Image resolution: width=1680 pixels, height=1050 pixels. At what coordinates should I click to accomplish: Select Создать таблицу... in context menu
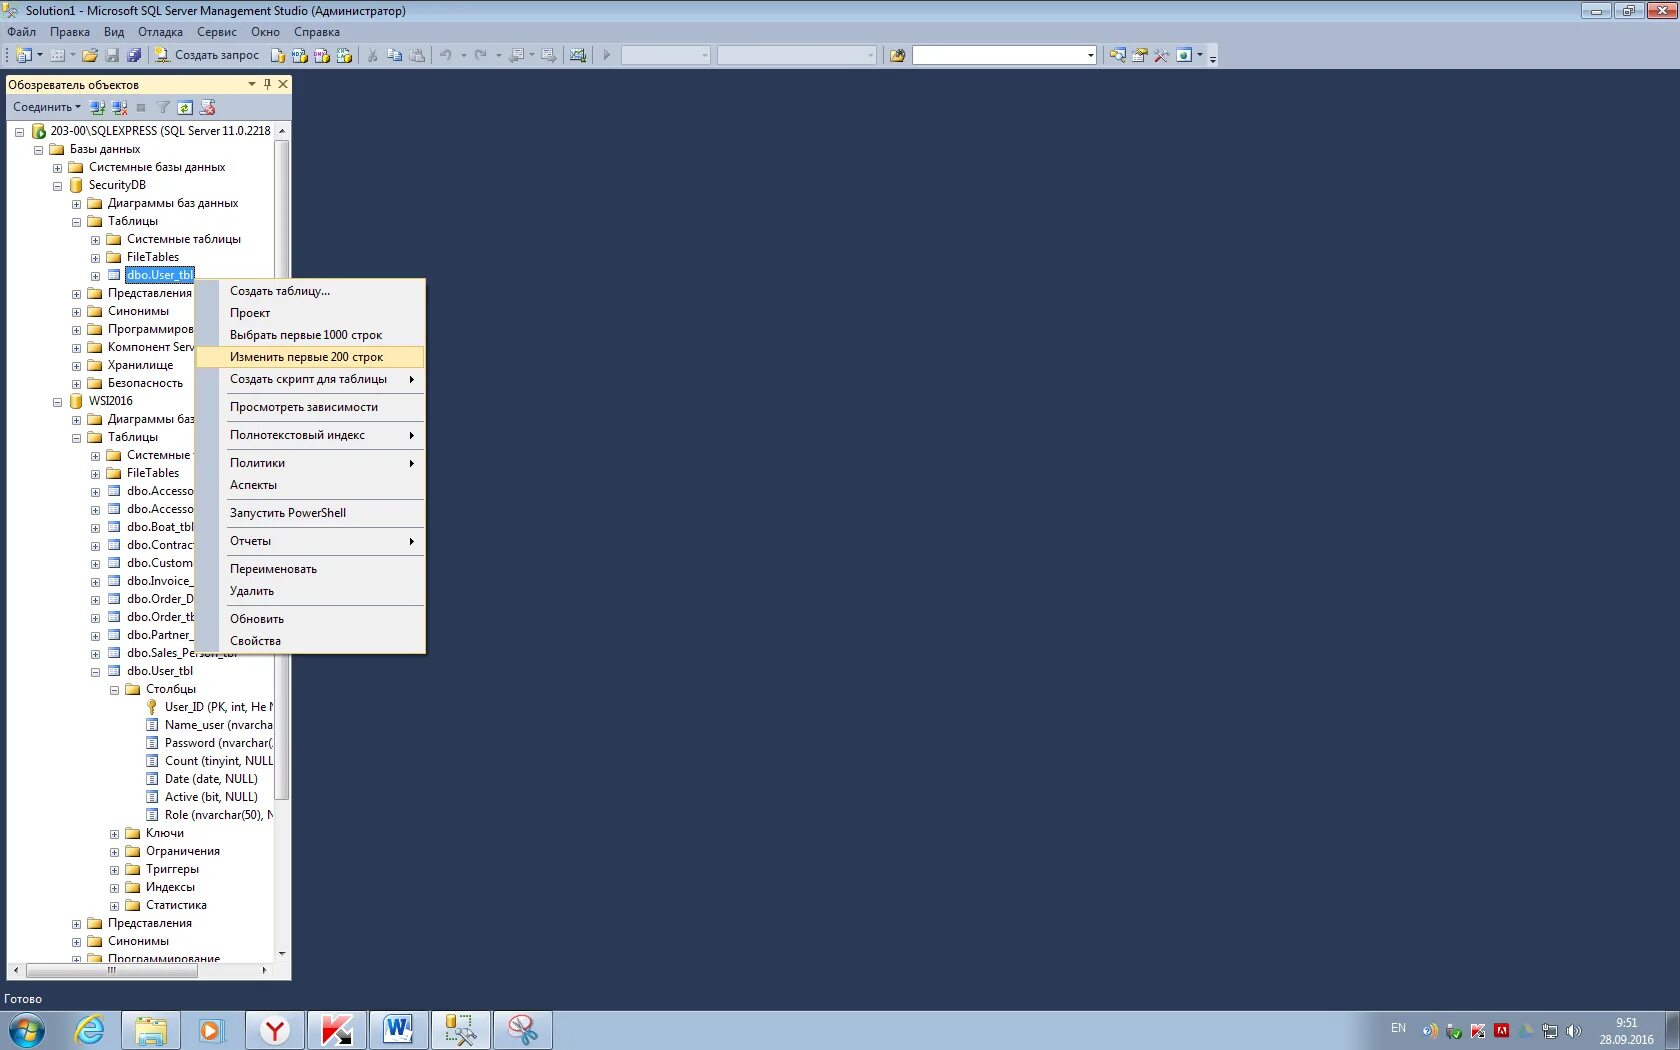pos(310,291)
